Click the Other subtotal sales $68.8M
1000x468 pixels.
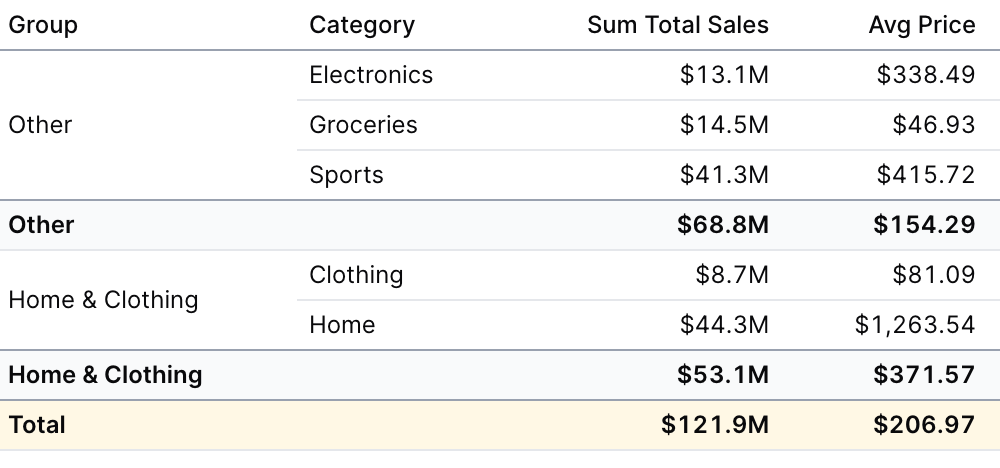722,225
